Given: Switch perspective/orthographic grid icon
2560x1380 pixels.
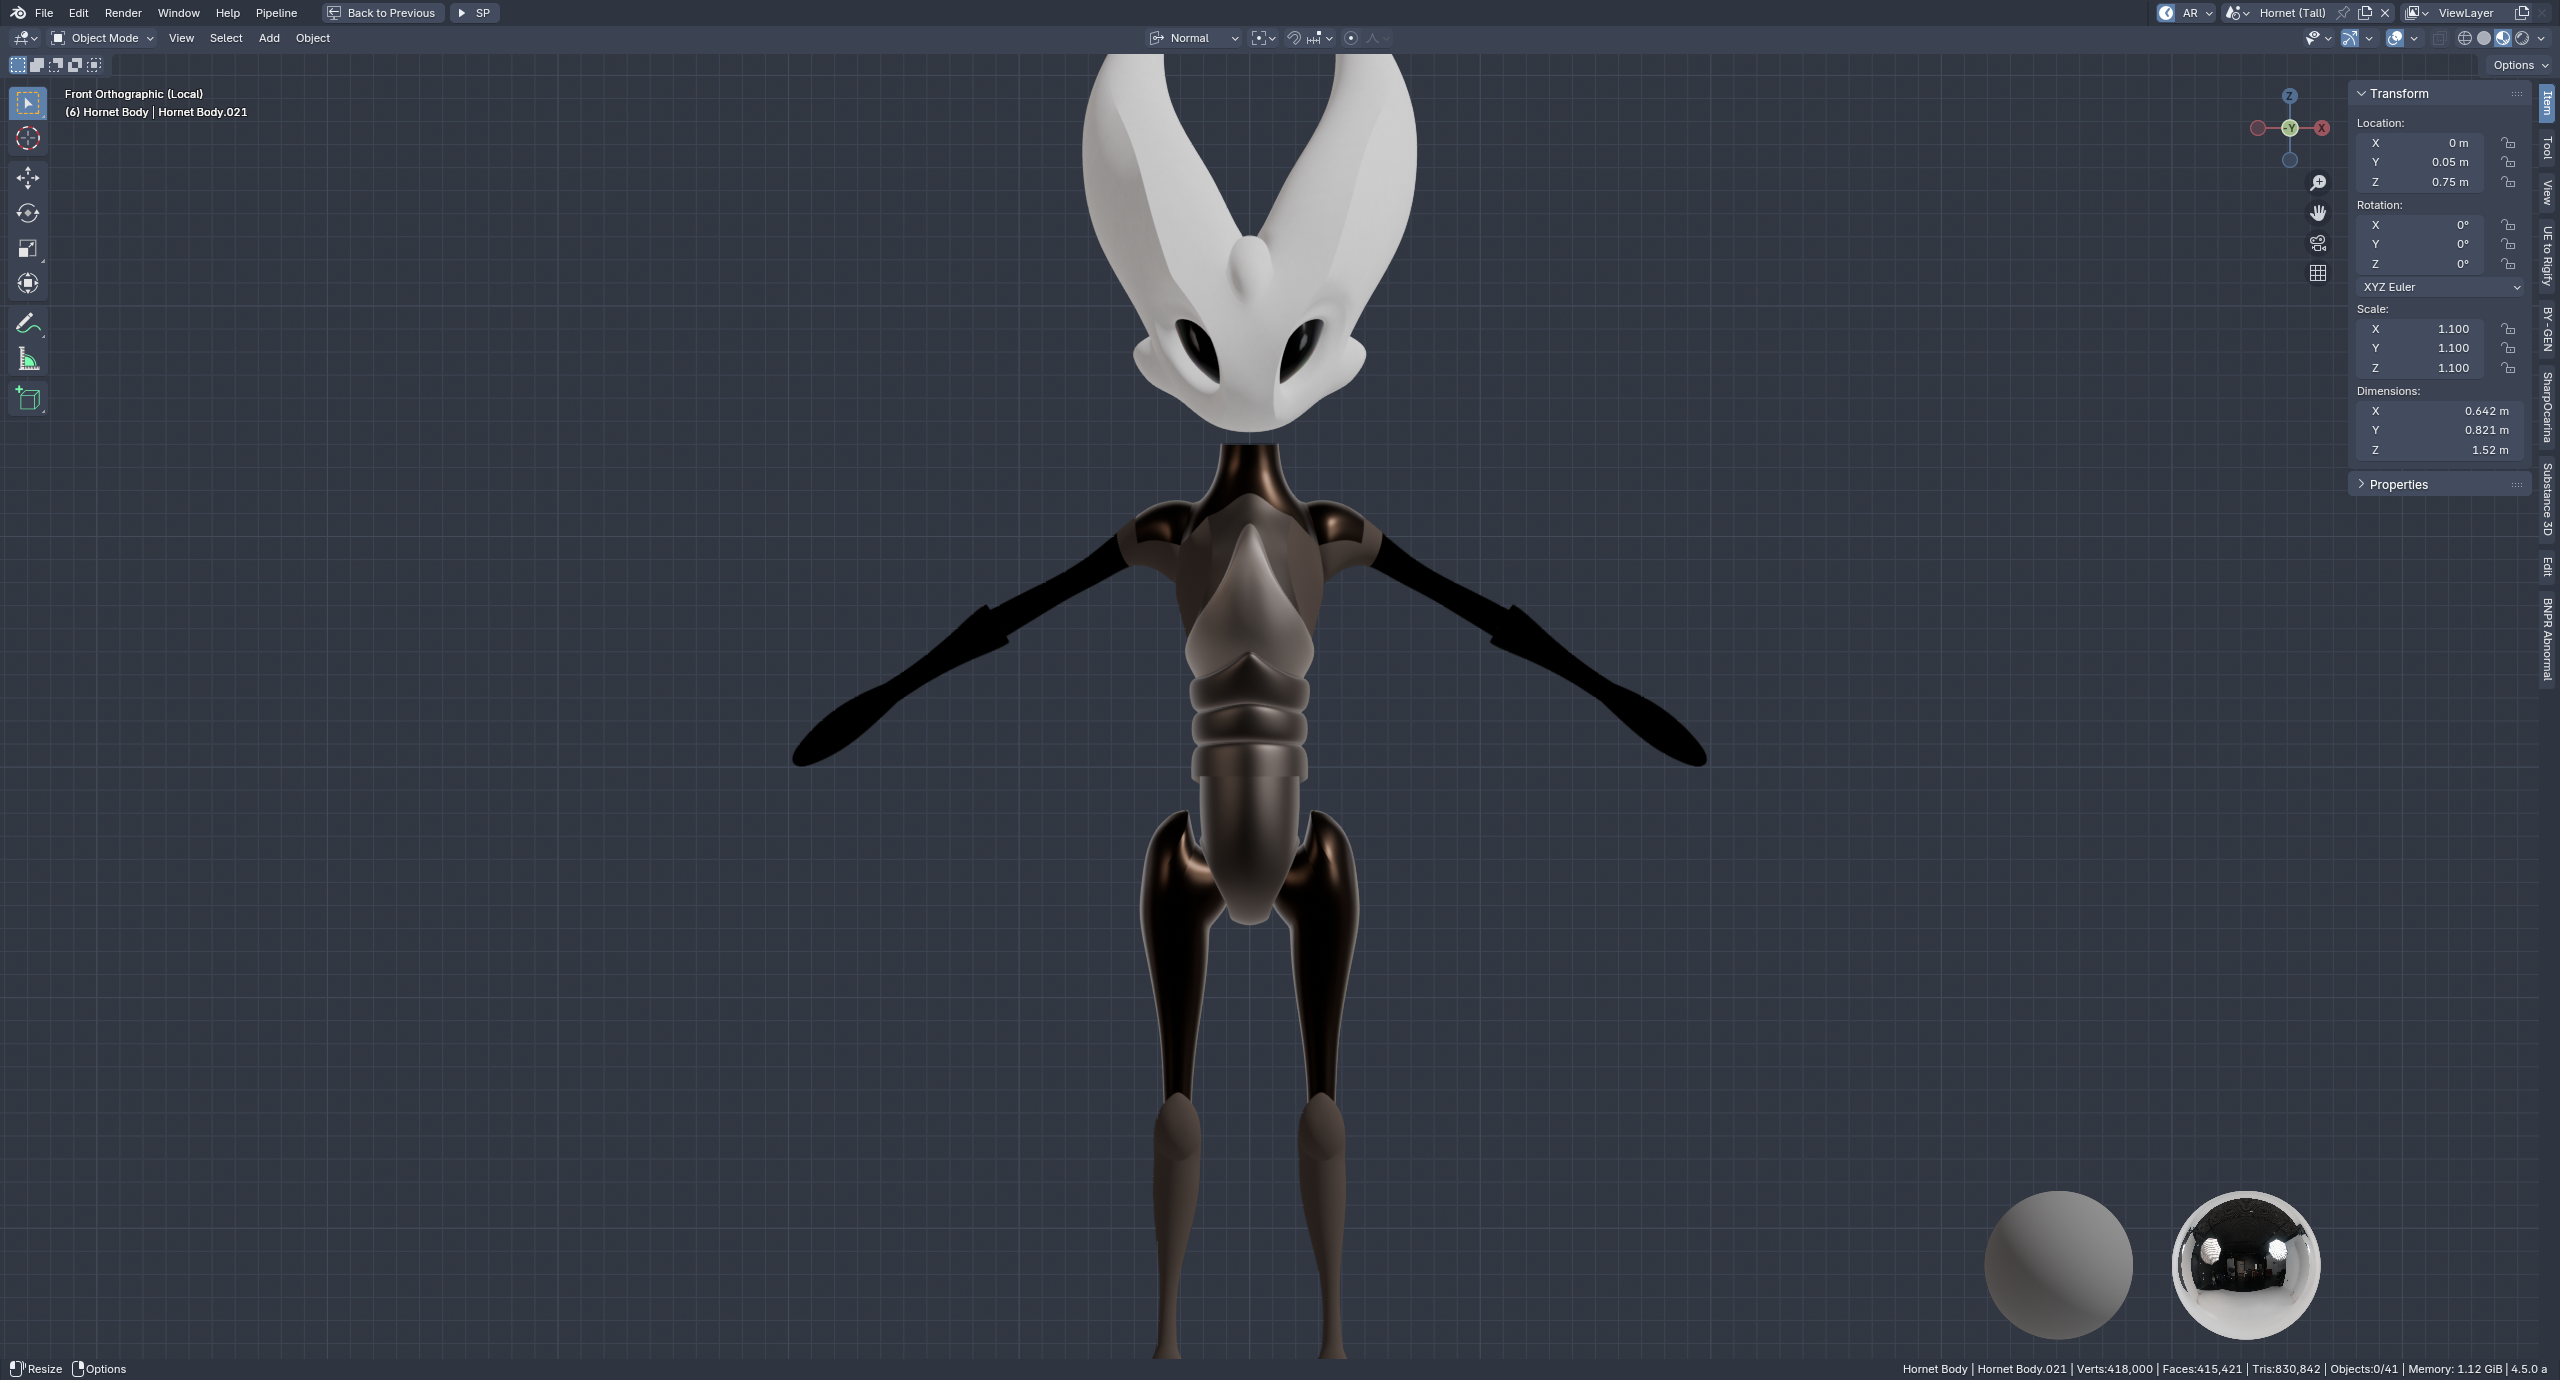Looking at the screenshot, I should tap(2318, 273).
